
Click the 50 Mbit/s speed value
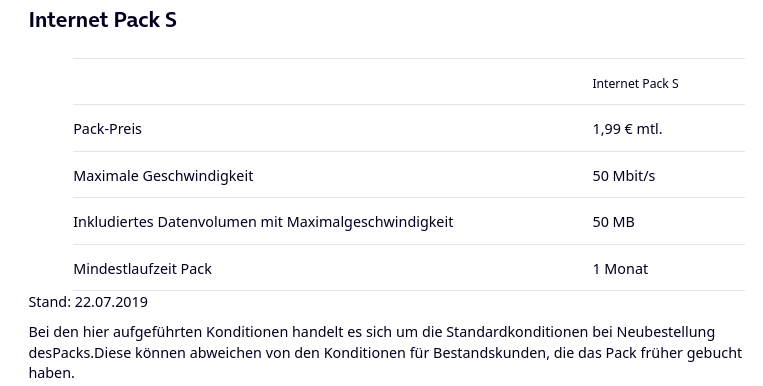(x=624, y=176)
